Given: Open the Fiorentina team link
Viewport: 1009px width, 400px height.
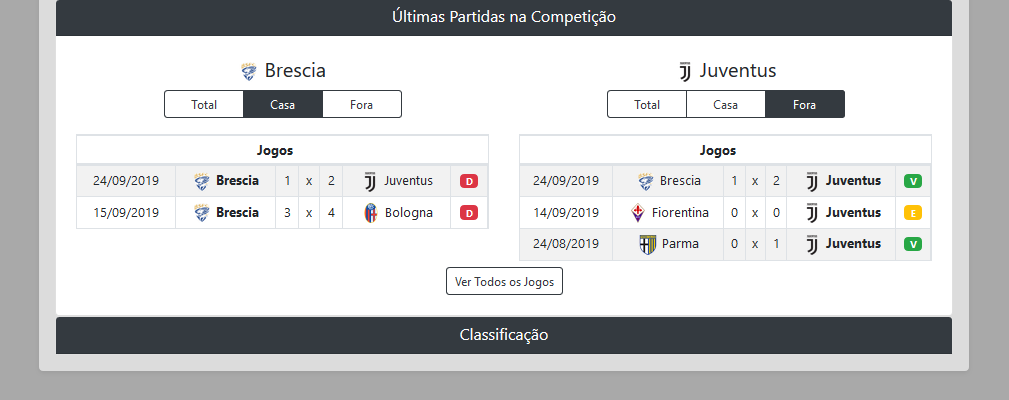Looking at the screenshot, I should pyautogui.click(x=680, y=212).
